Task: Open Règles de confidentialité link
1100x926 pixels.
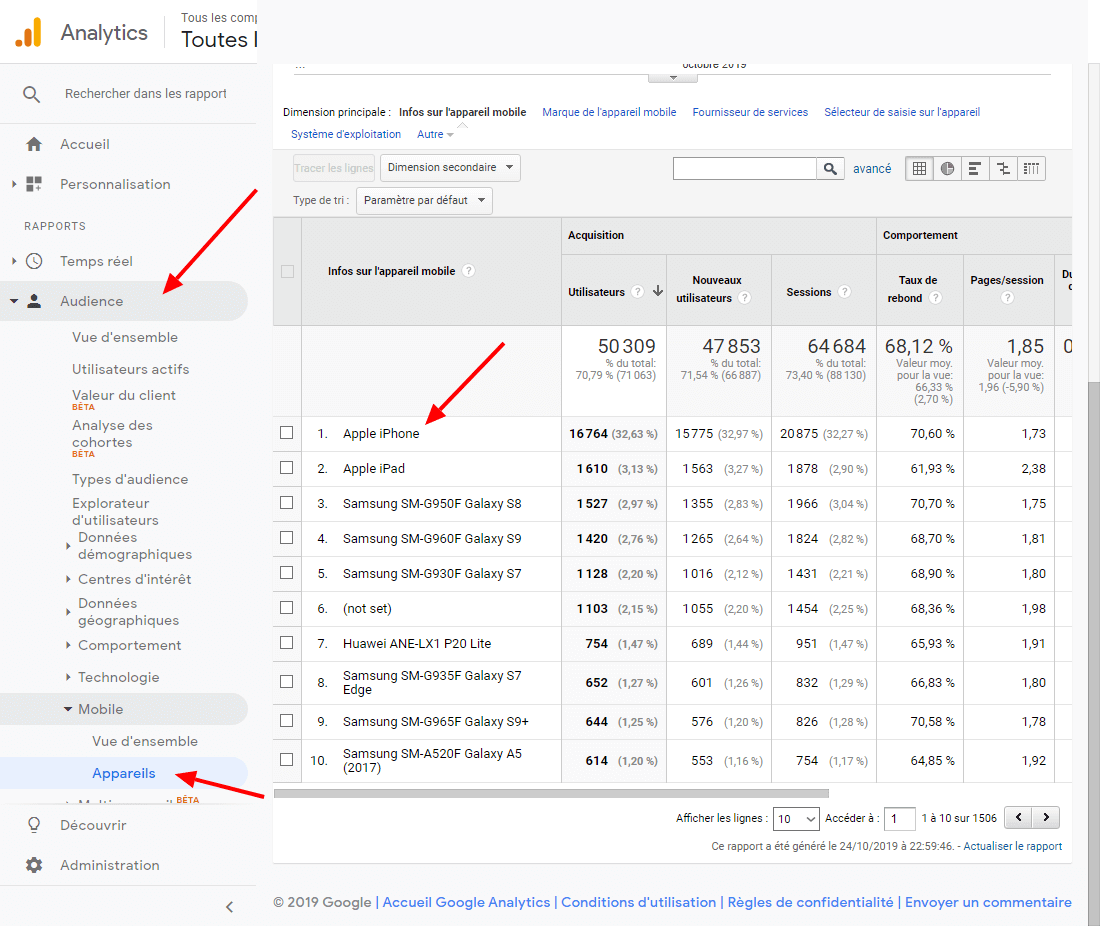Action: 810,902
